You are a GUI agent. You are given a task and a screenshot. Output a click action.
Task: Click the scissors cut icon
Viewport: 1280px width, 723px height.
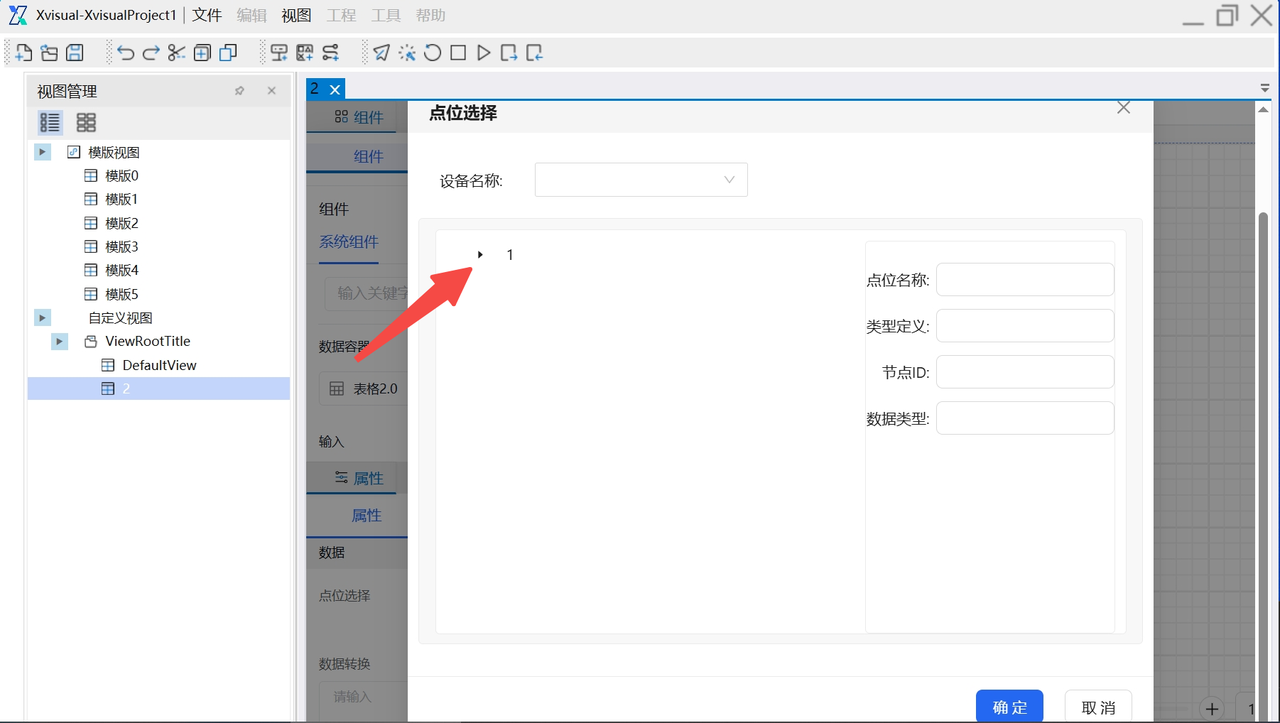click(177, 53)
